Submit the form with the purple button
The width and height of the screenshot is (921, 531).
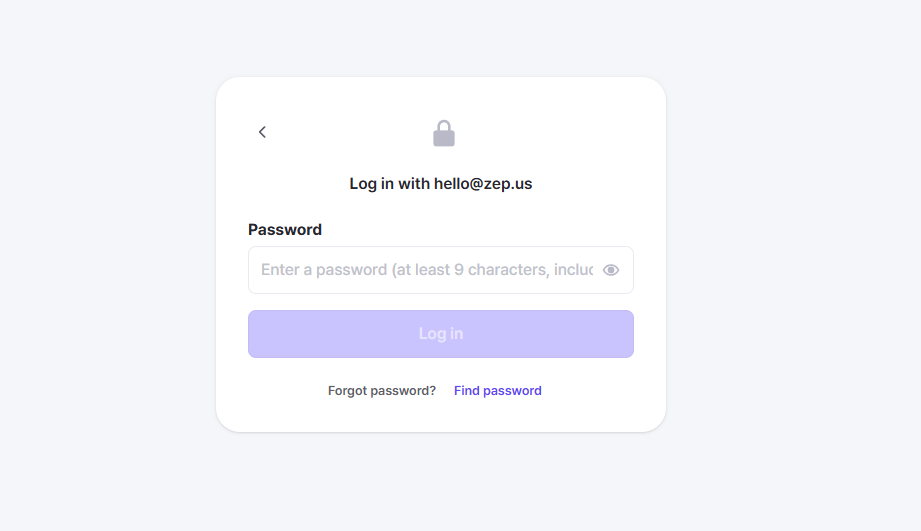coord(440,334)
